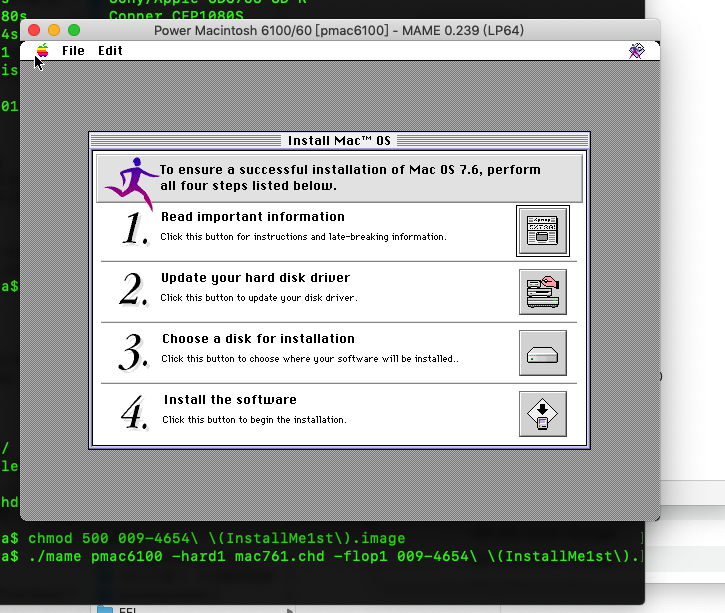Click the Update hard disk driver icon button
The height and width of the screenshot is (613, 725).
(x=543, y=292)
